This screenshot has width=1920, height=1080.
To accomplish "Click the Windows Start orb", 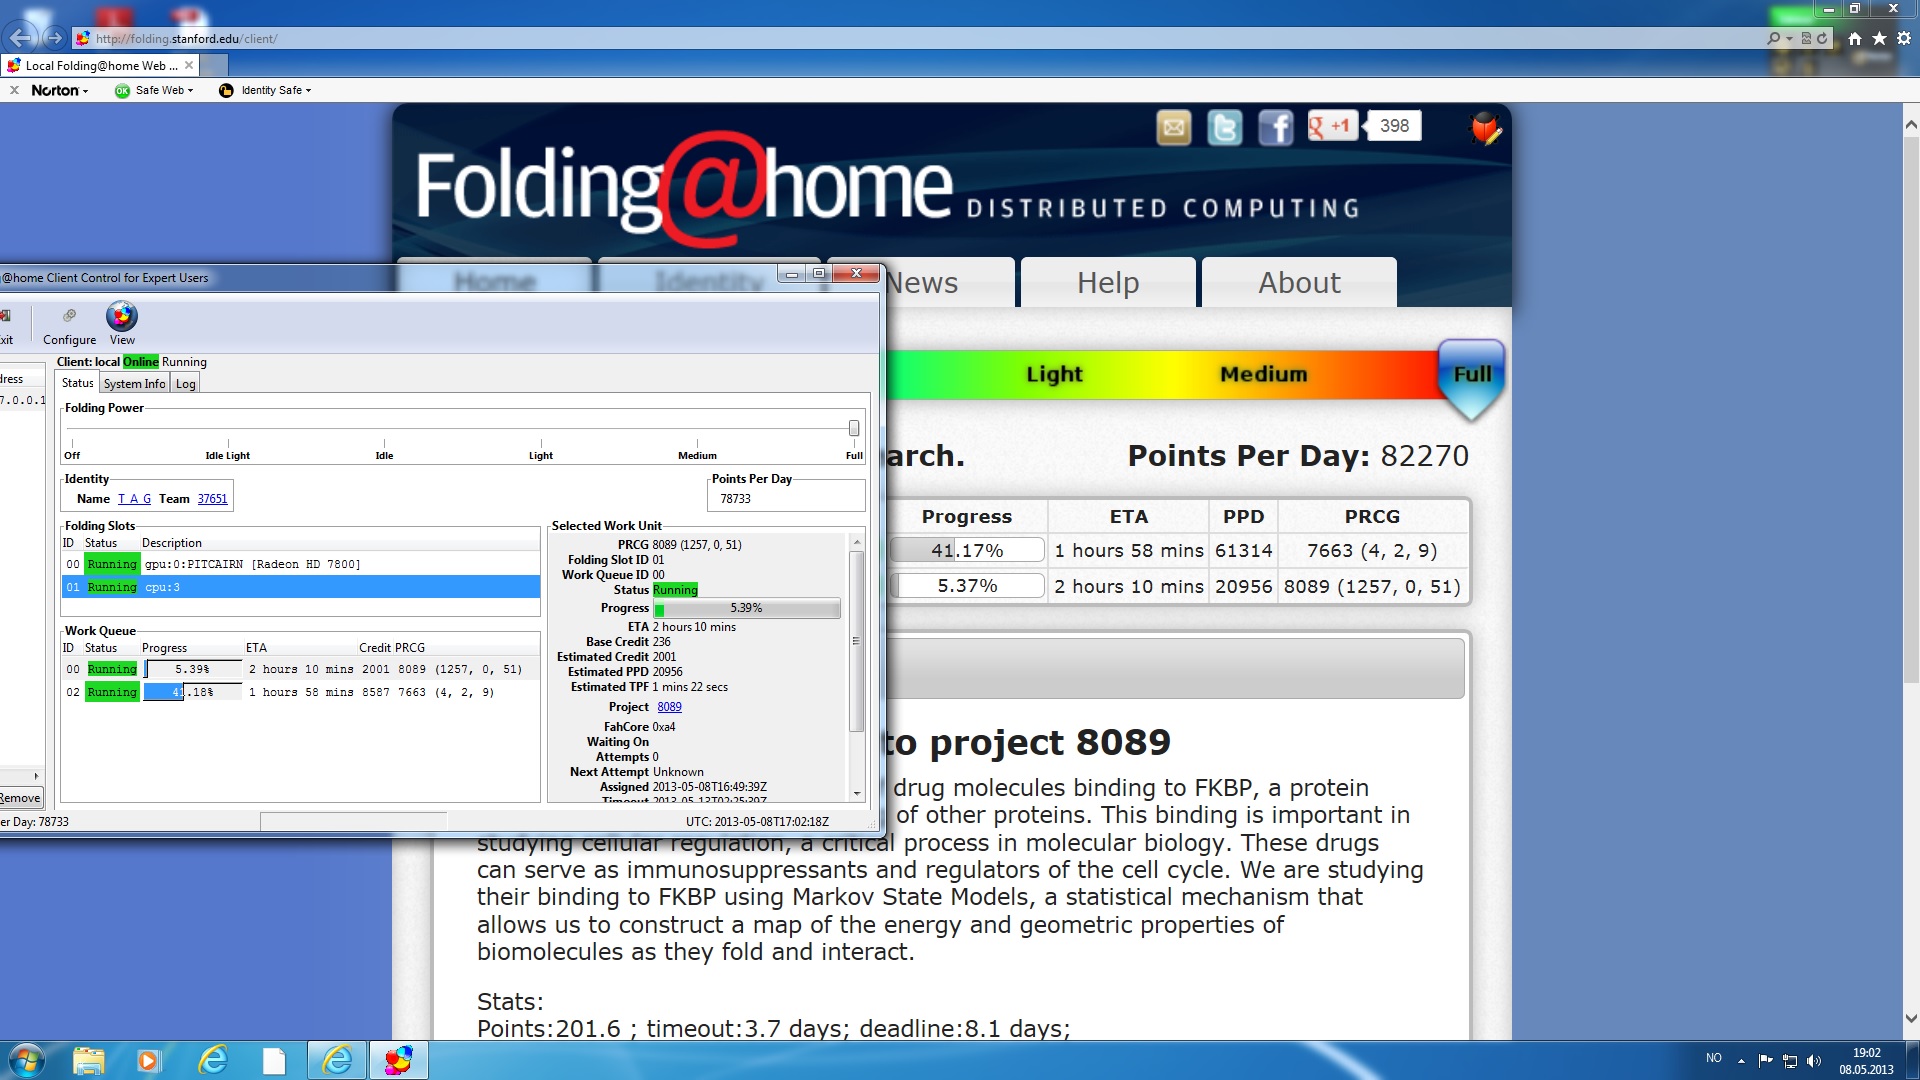I will tap(26, 1060).
